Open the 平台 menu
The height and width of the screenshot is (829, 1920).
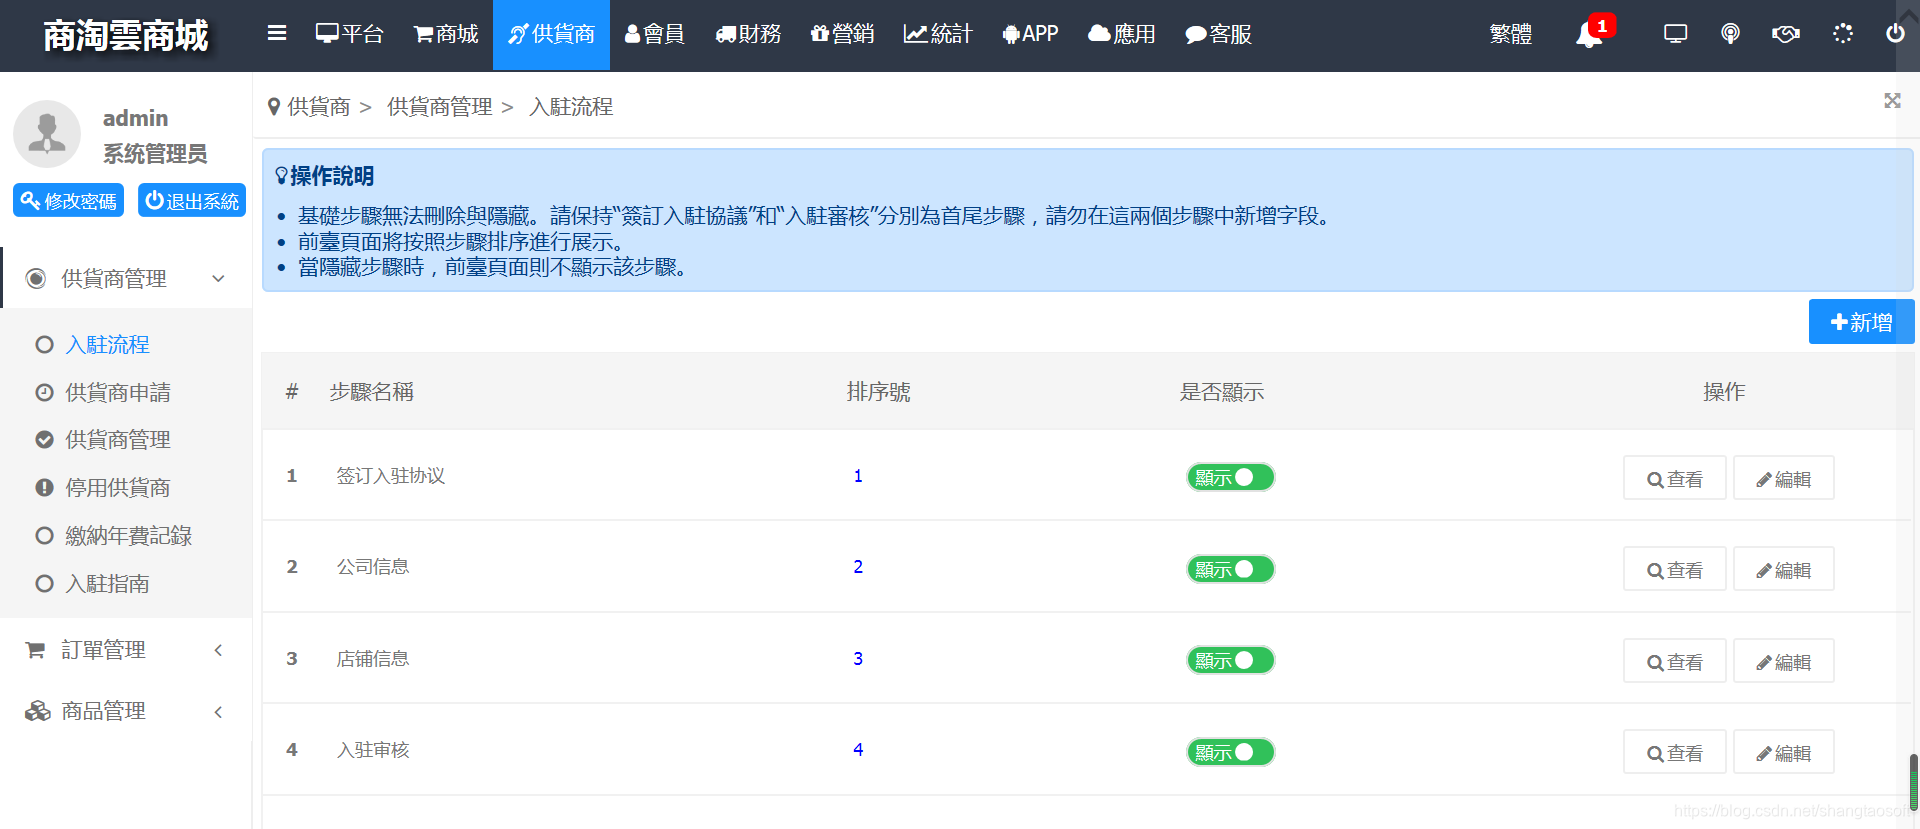pos(349,34)
